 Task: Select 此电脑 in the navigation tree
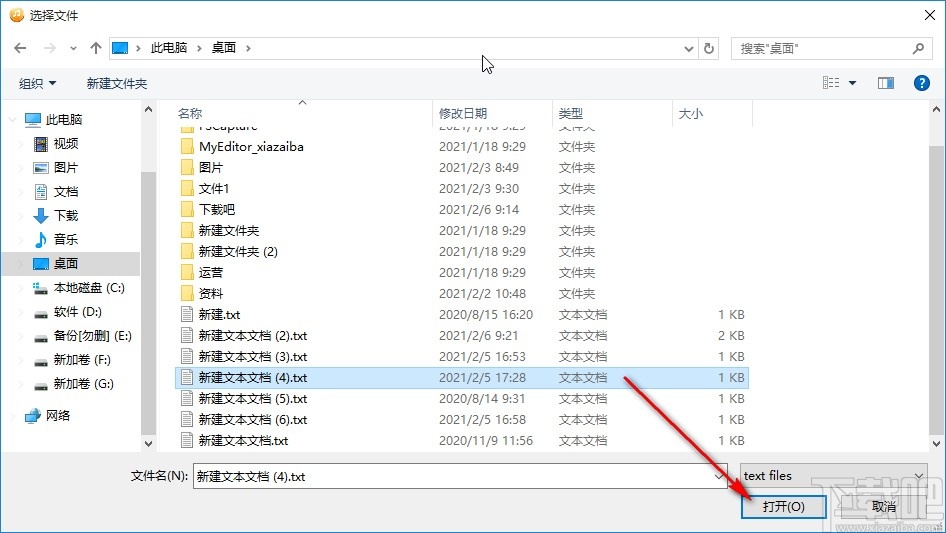[64, 120]
